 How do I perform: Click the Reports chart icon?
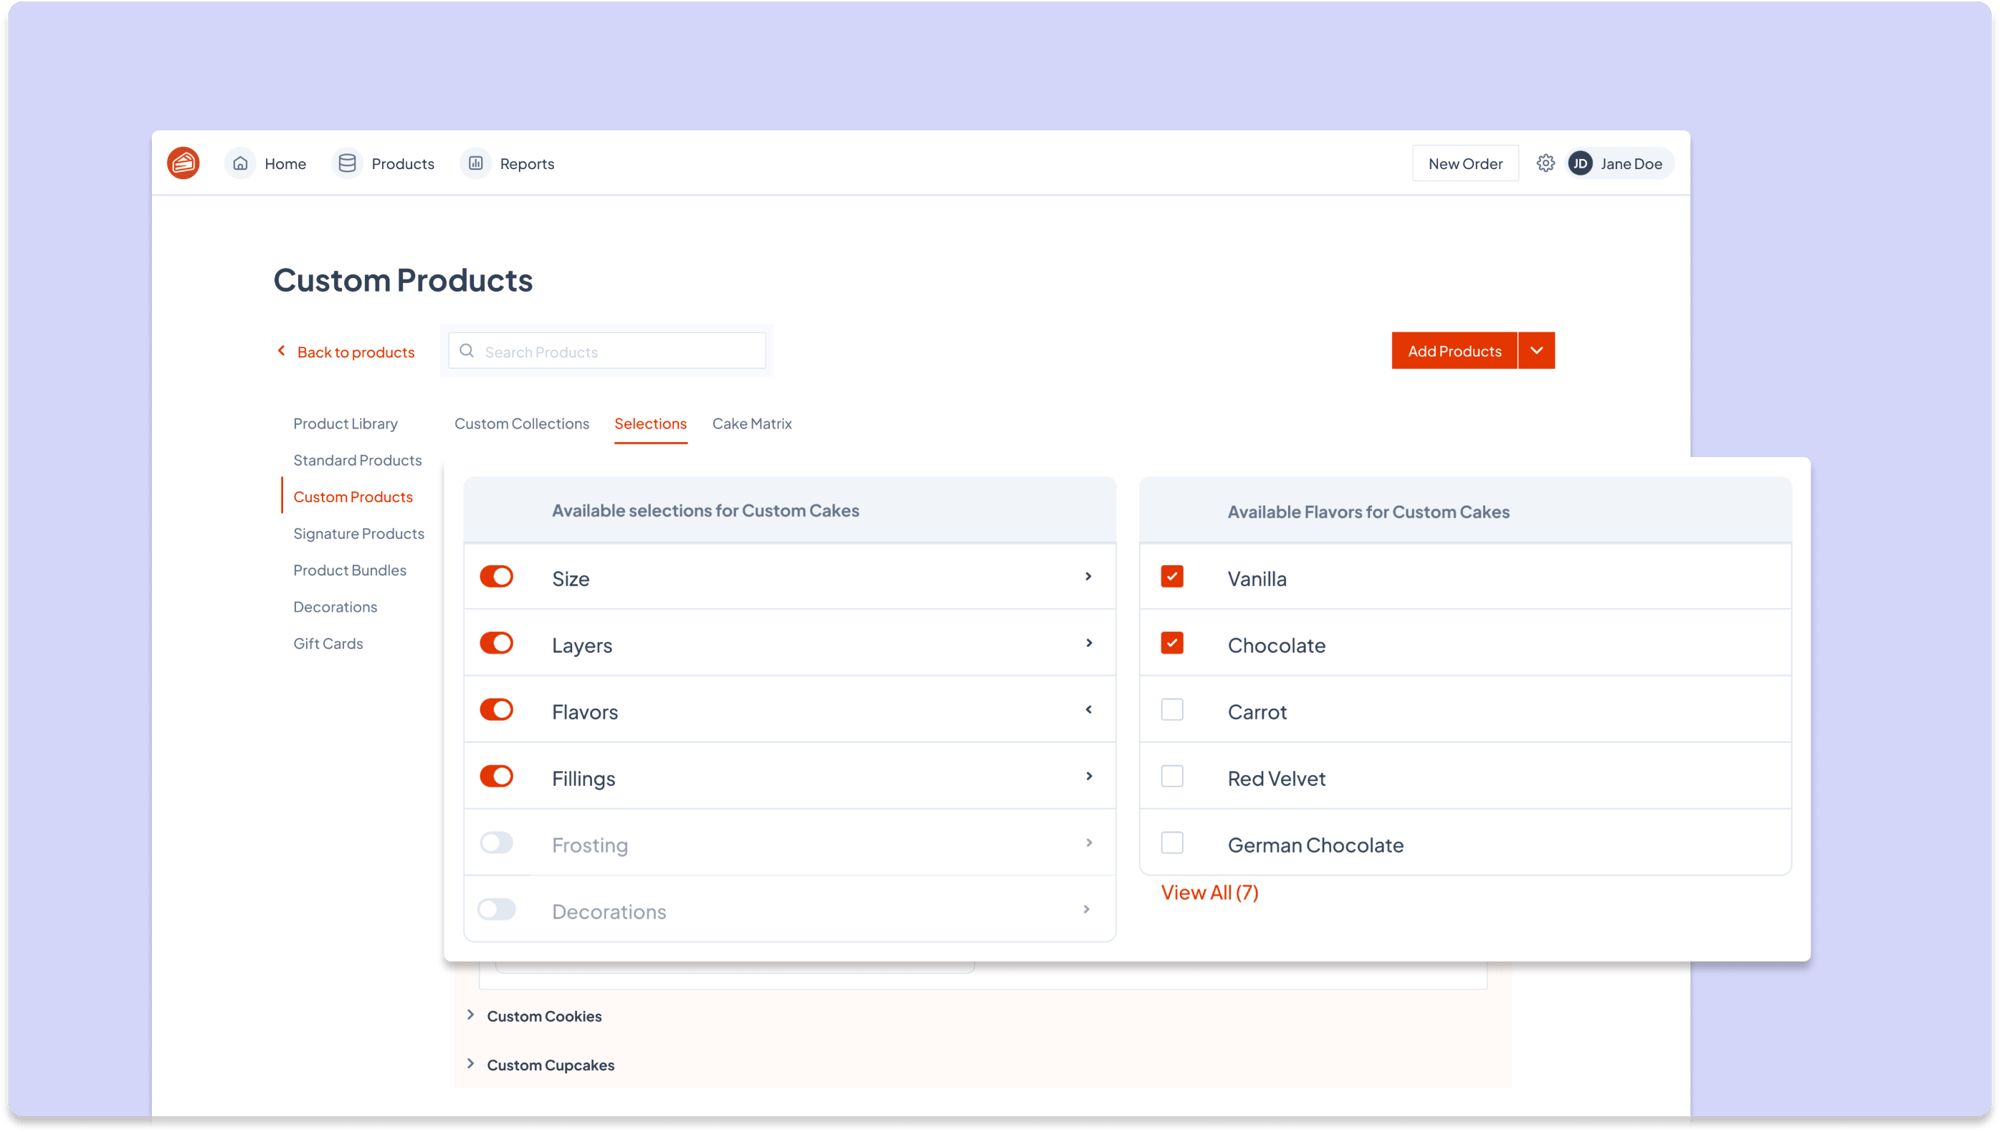pos(476,163)
